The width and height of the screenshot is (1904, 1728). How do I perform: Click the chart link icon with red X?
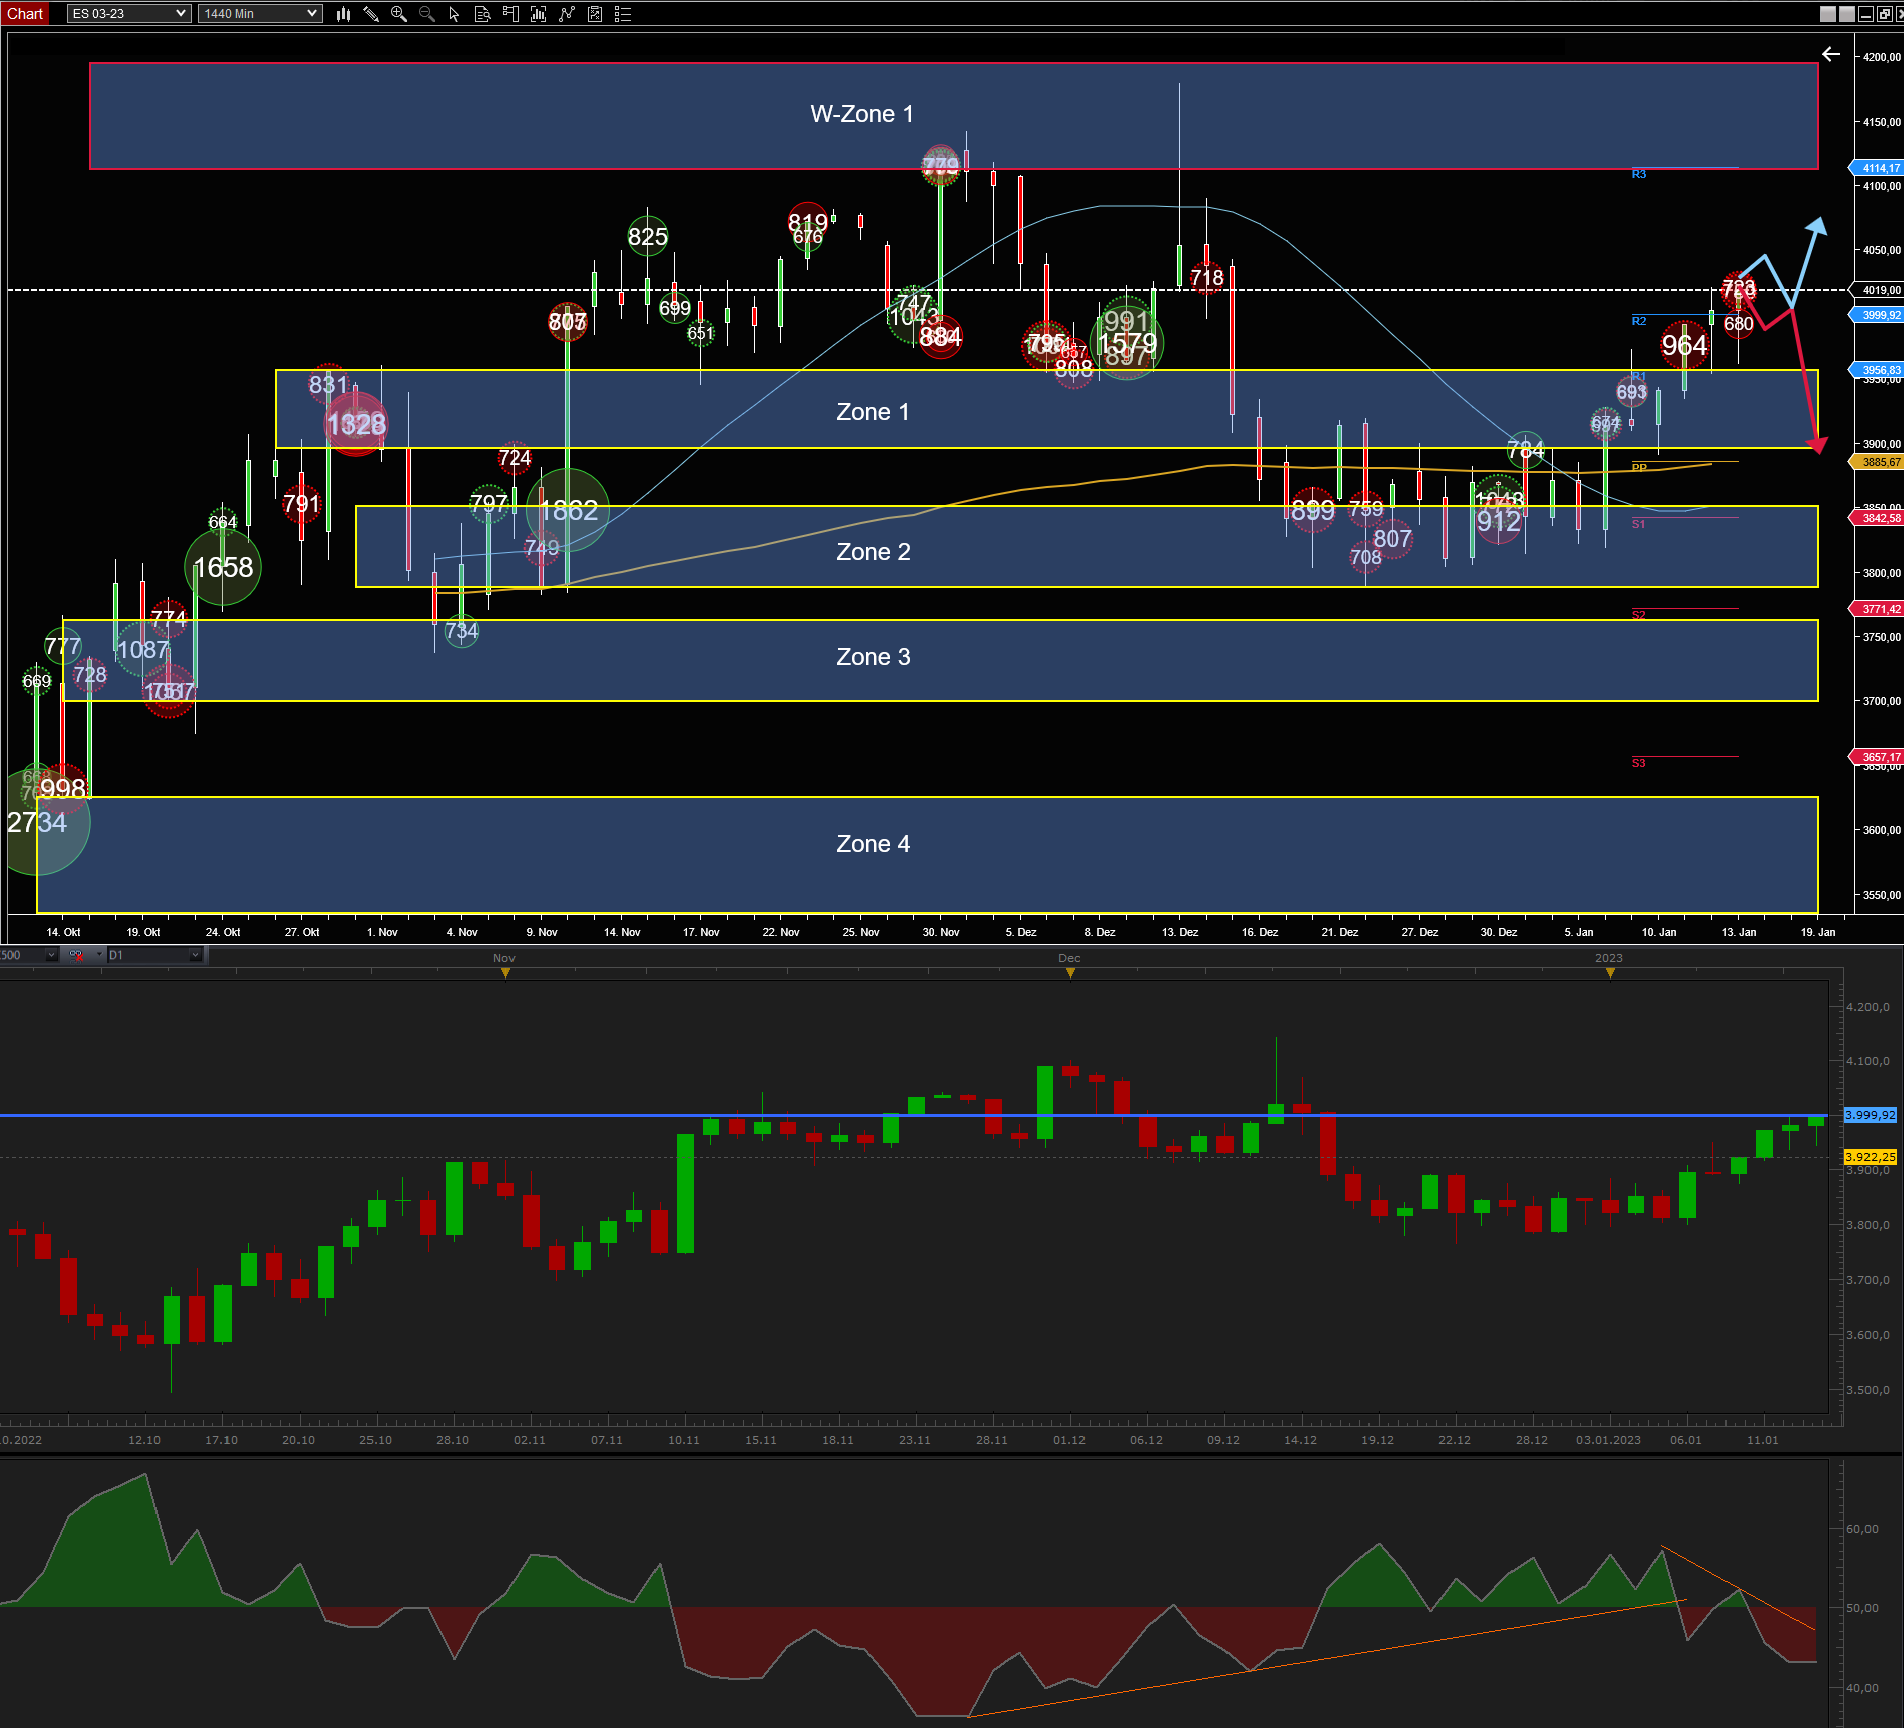[76, 955]
